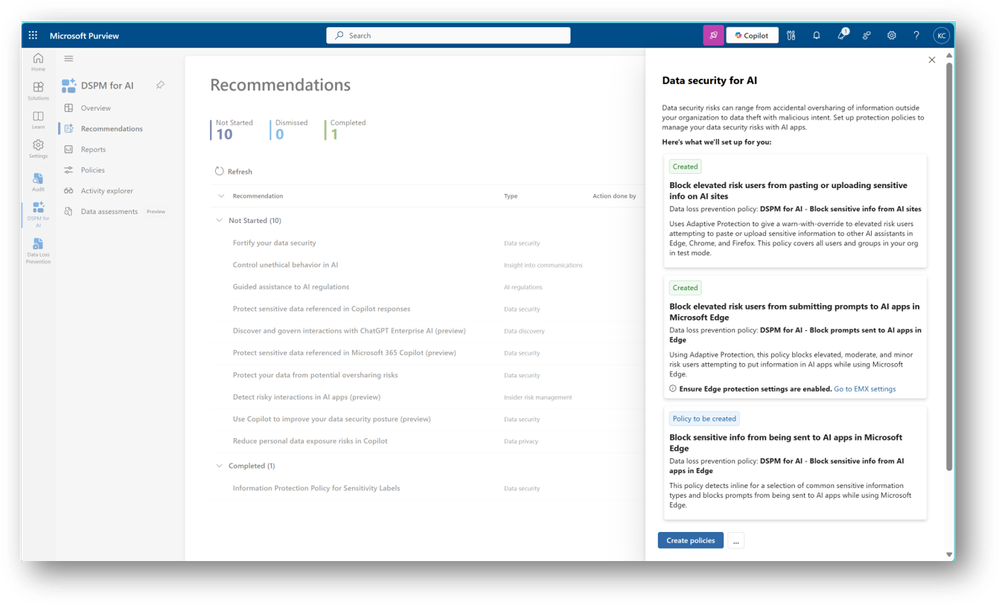Pin the DSPM for AI navigation
The width and height of the screenshot is (999, 604).
click(161, 85)
